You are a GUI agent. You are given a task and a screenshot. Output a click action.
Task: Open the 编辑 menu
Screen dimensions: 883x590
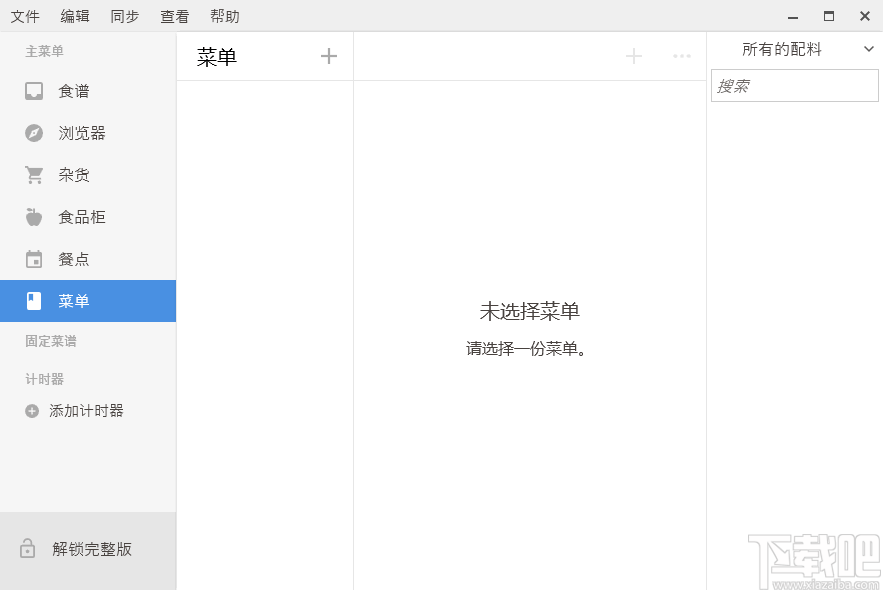[x=75, y=16]
